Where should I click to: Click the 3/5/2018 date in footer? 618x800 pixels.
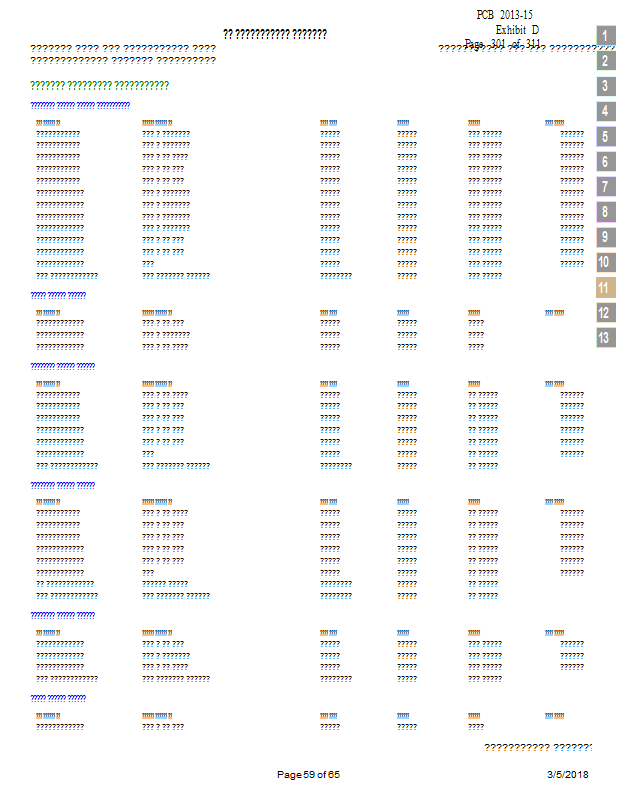point(567,775)
